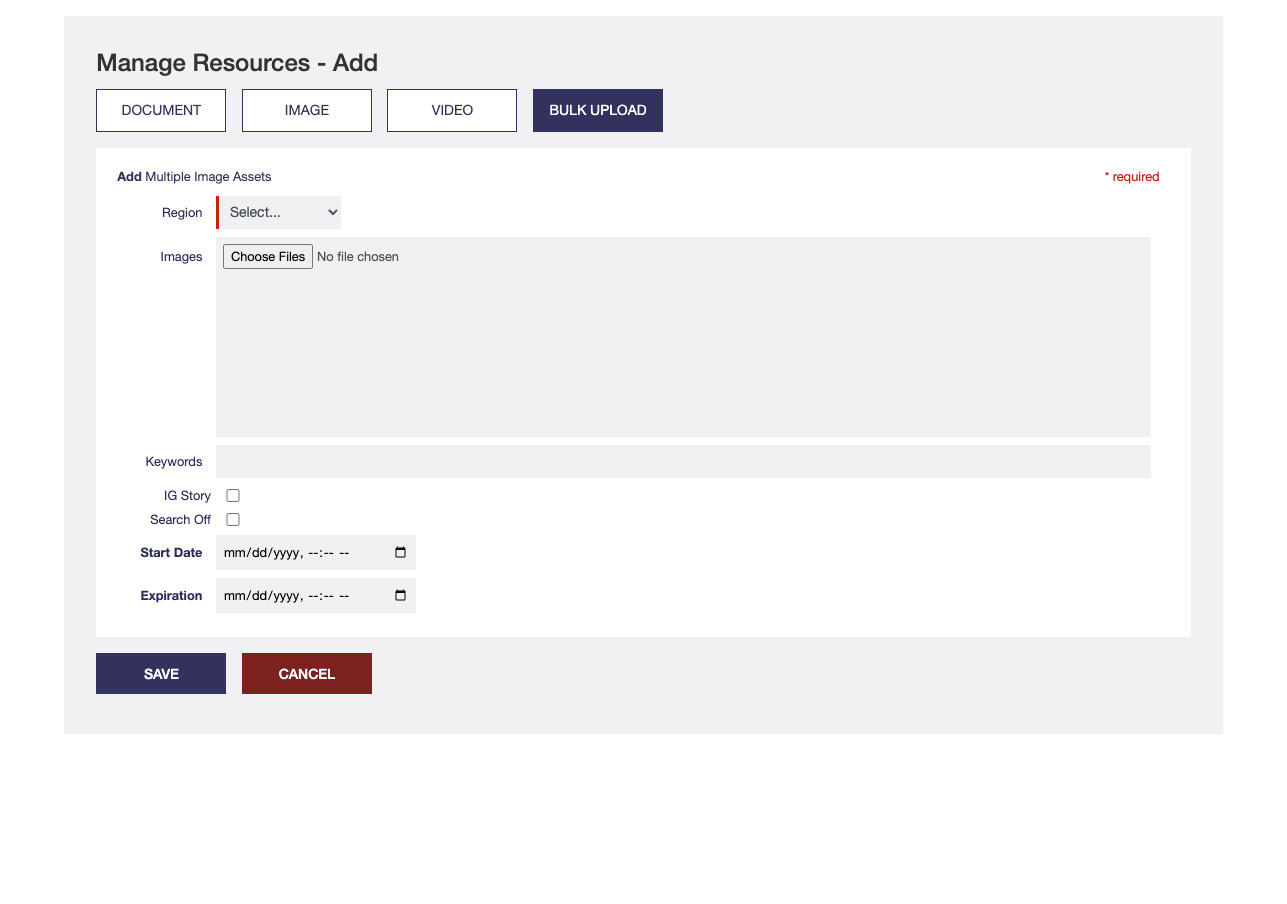Switch to the Document tab
This screenshot has width=1287, height=904.
click(x=161, y=111)
